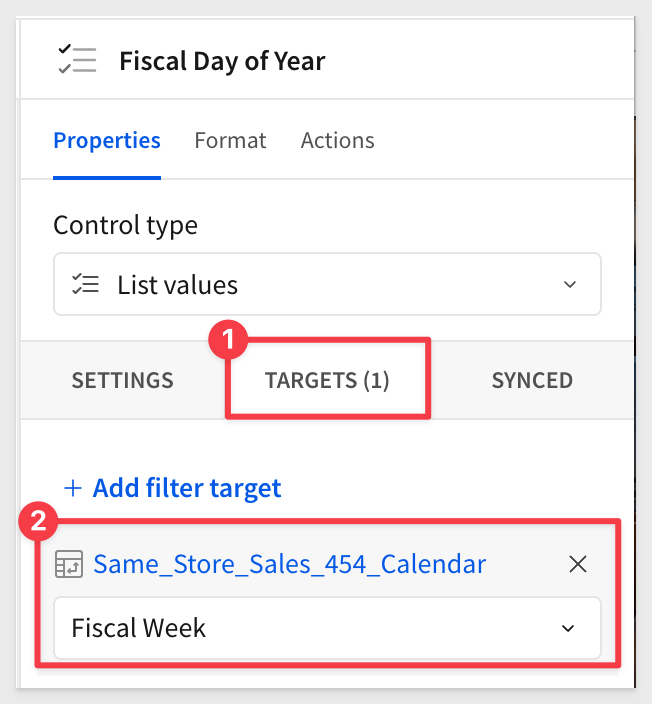This screenshot has width=652, height=704.
Task: Click the plus icon for adding filter target
Action: click(x=73, y=489)
